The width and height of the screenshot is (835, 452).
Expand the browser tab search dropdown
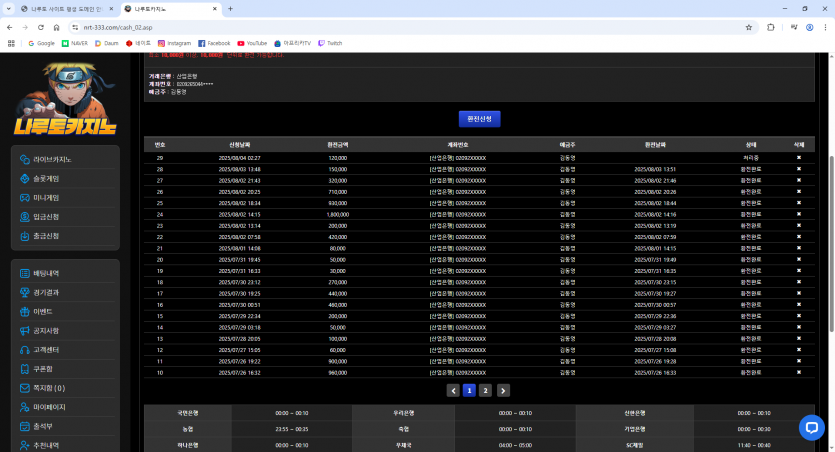[x=9, y=9]
